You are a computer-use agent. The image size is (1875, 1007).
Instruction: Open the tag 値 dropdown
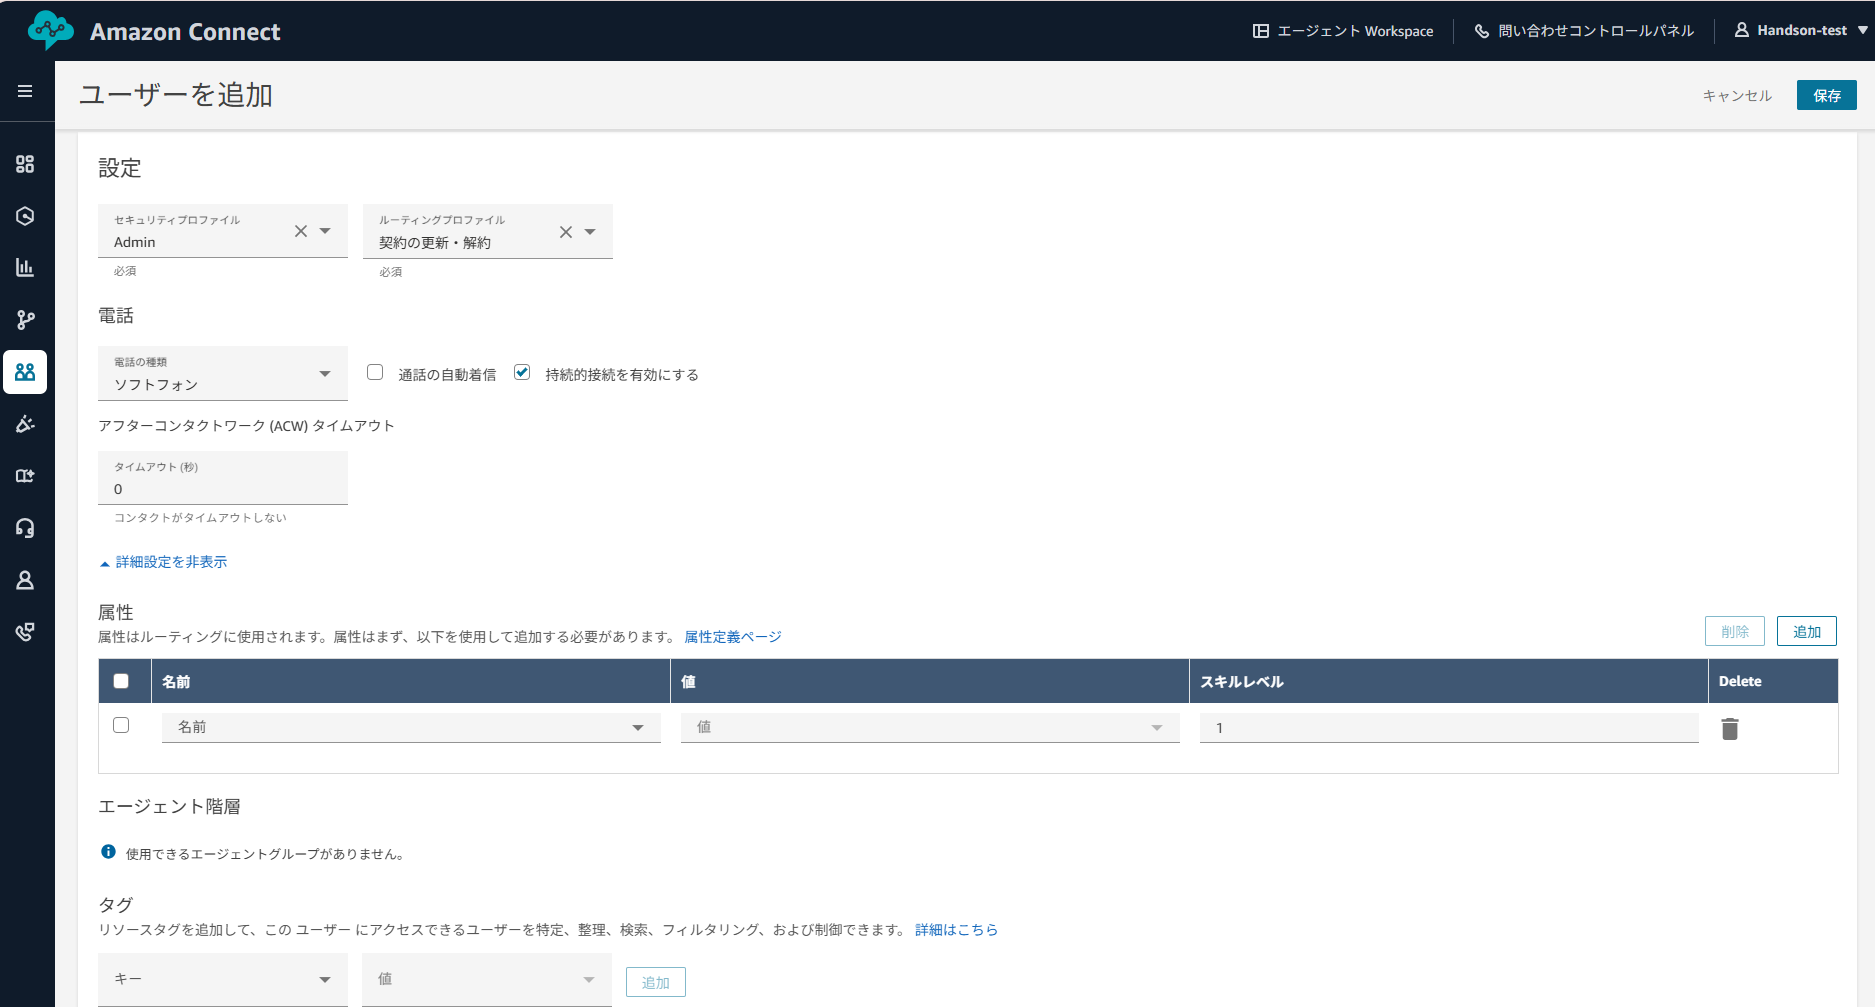point(487,979)
